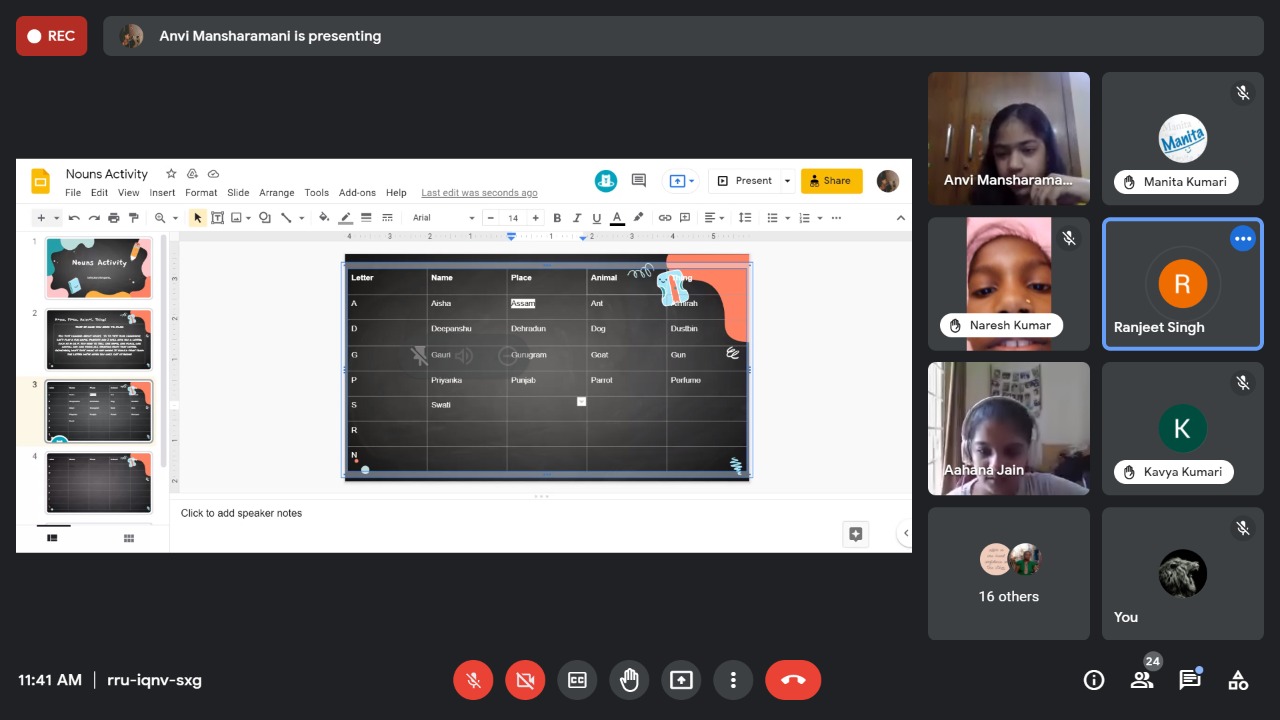Expand the 16 others tile
The image size is (1280, 720).
1008,573
